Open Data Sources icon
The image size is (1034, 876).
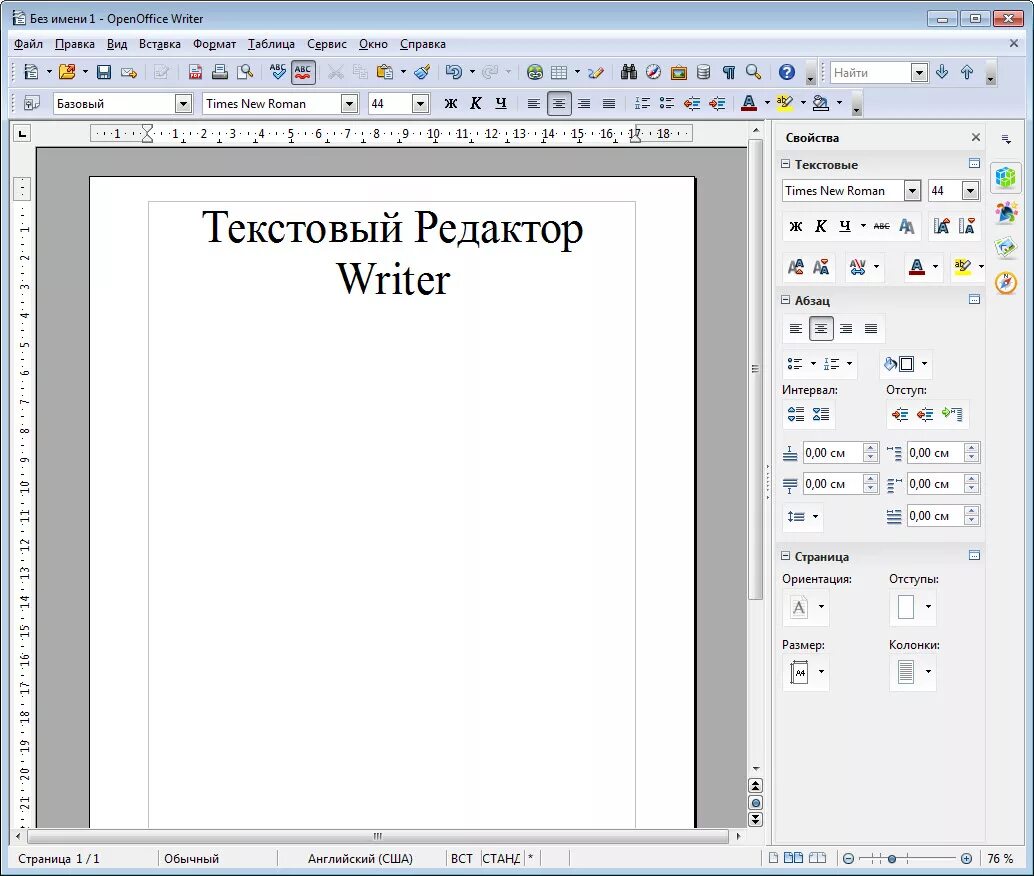[704, 72]
